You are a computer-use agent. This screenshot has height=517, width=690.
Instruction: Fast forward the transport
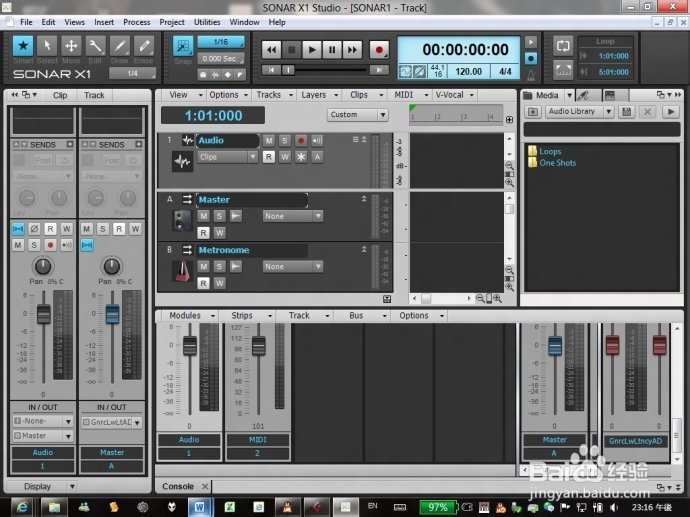pos(352,50)
